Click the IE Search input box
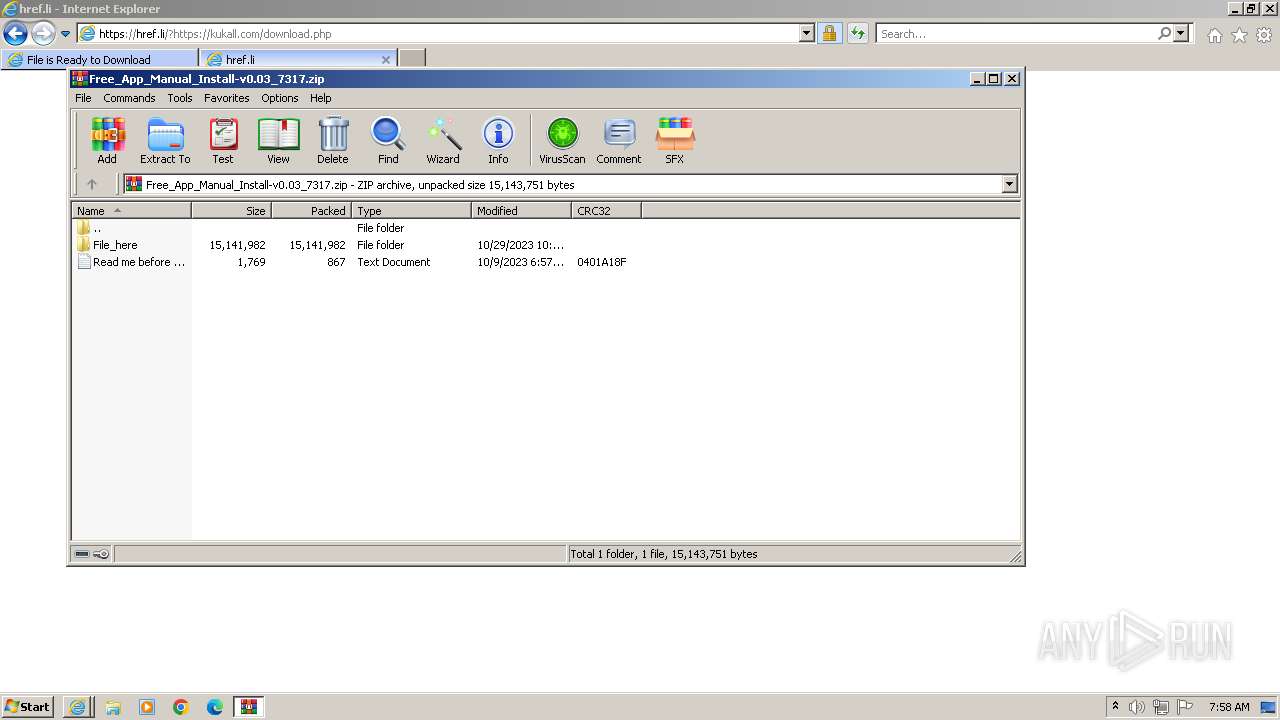This screenshot has height=720, width=1280. (1016, 33)
